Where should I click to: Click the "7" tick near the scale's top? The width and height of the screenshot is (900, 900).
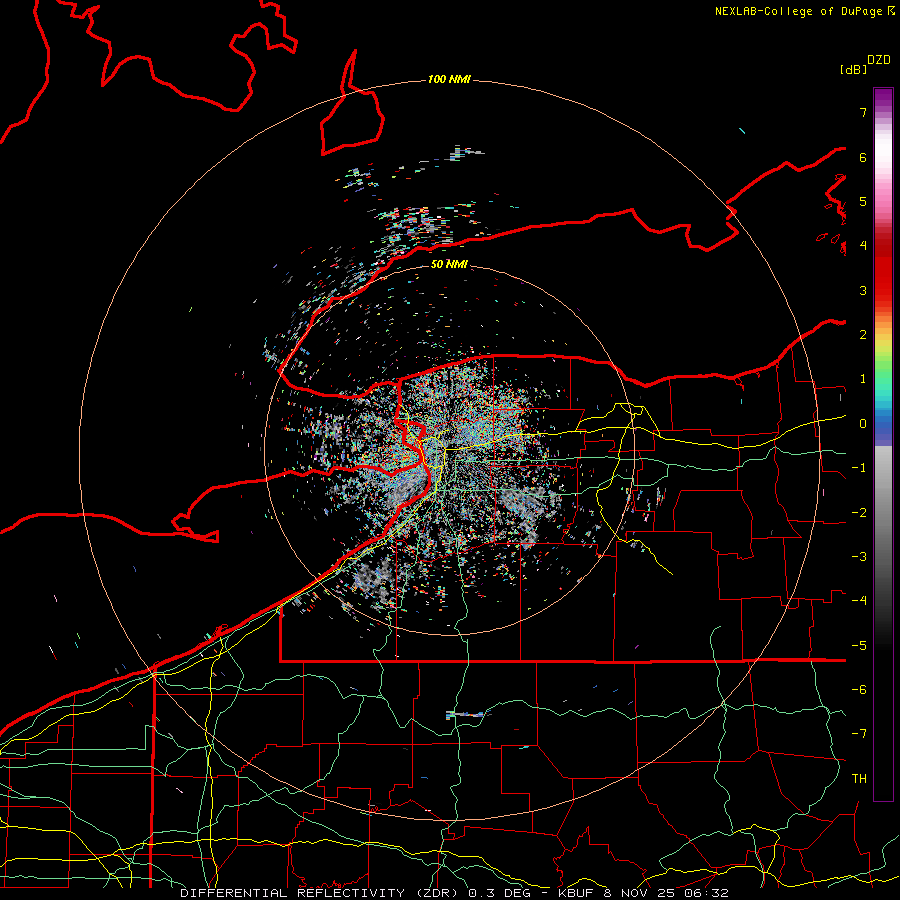tap(863, 112)
